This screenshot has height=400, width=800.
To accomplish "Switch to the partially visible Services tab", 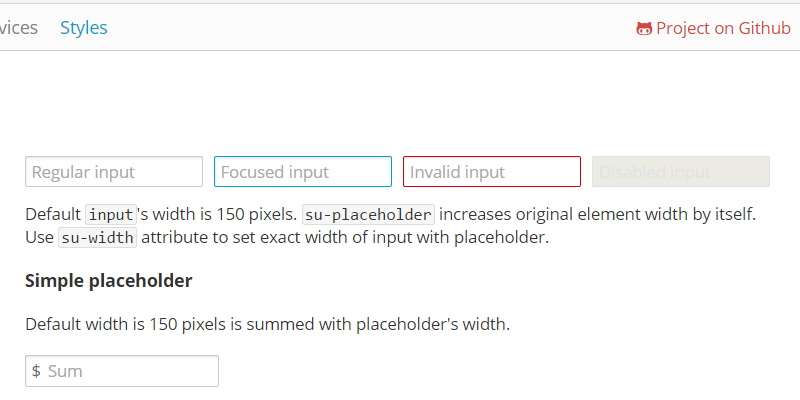I will pos(18,28).
